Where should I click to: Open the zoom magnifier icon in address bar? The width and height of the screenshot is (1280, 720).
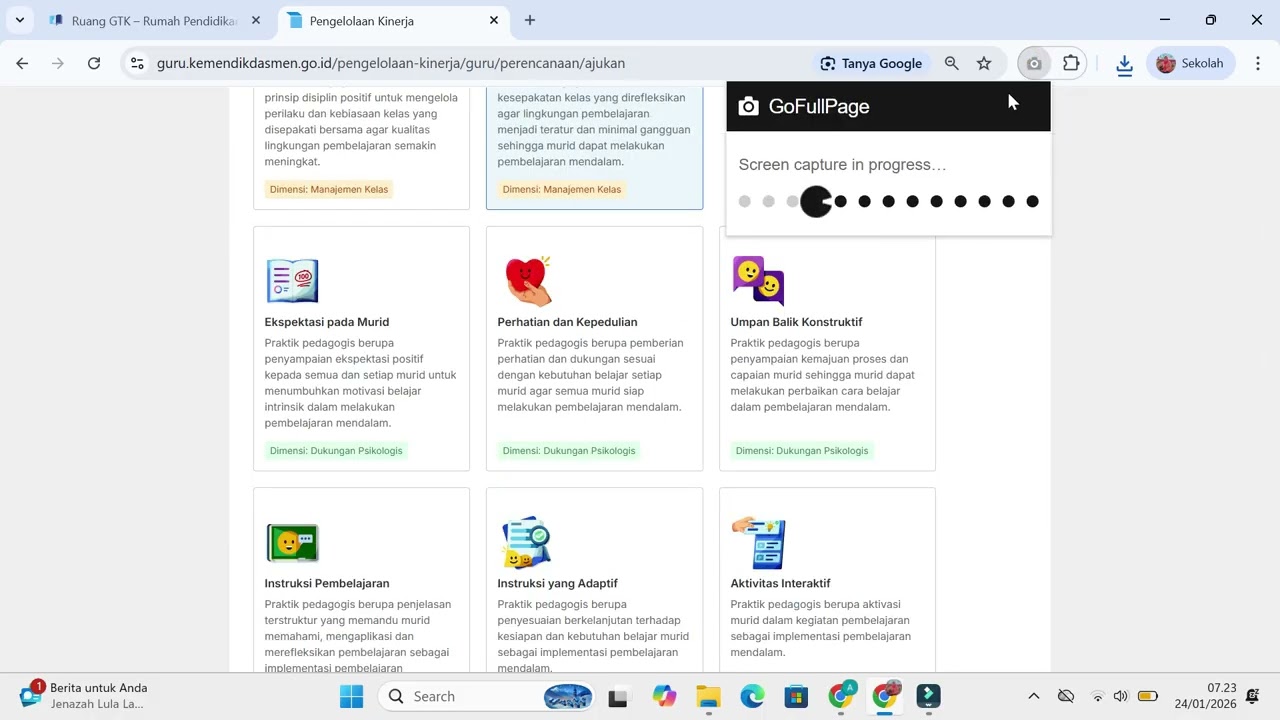[x=952, y=63]
